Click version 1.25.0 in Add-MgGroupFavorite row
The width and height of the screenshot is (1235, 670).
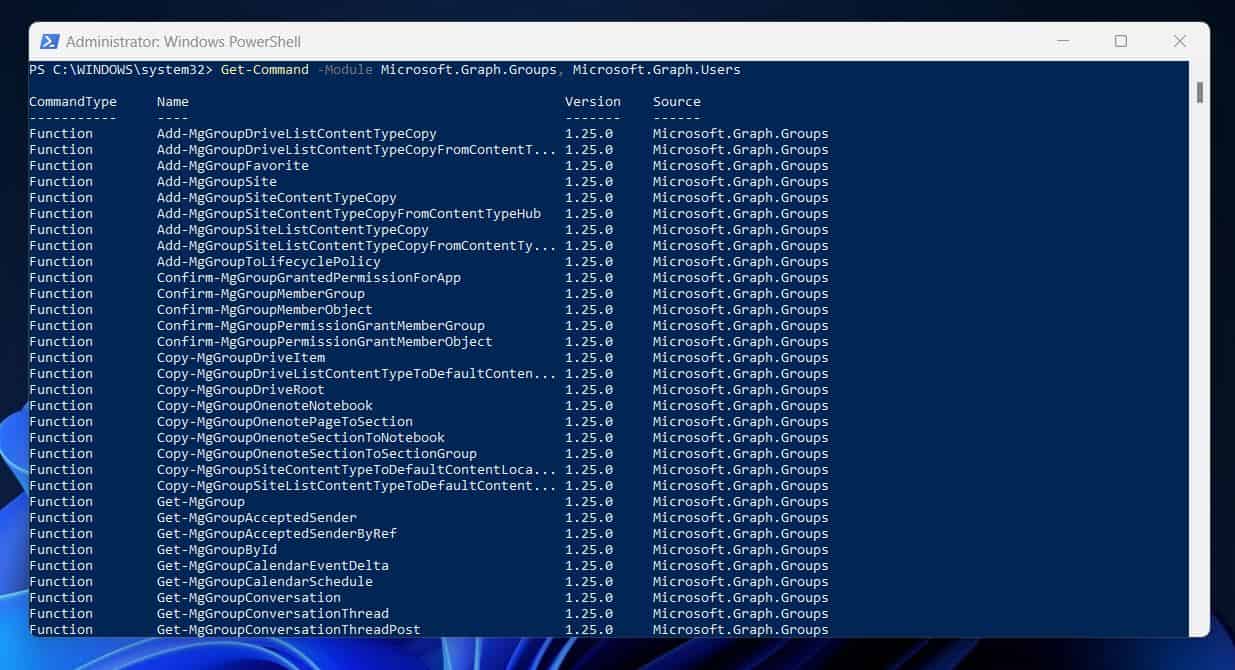(x=589, y=166)
